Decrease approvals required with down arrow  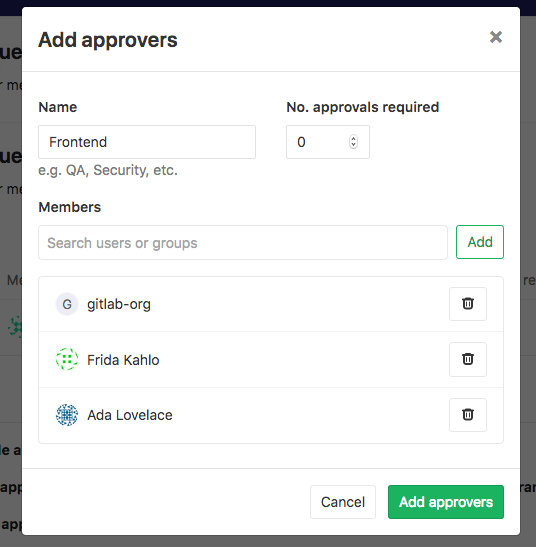[353, 145]
